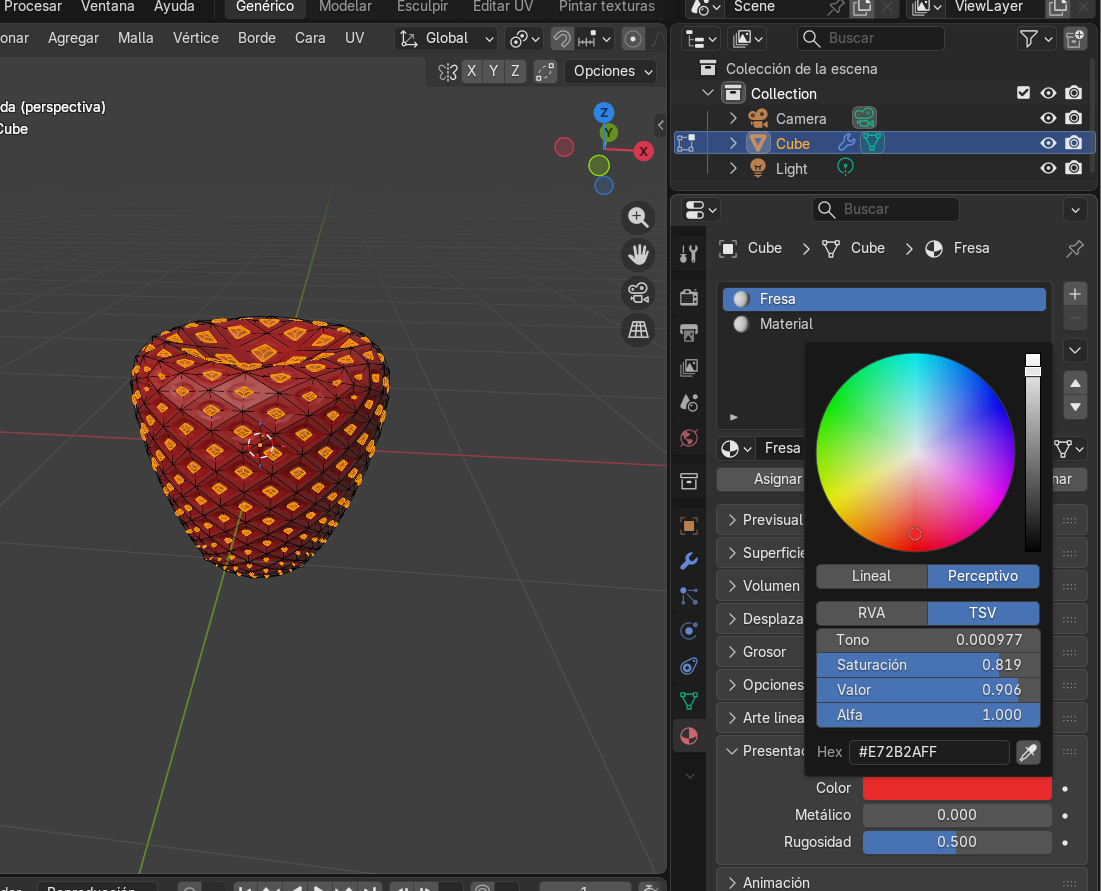Screen dimensions: 1101x891
Task: Toggle camera view with the camera icon
Action: point(637,292)
